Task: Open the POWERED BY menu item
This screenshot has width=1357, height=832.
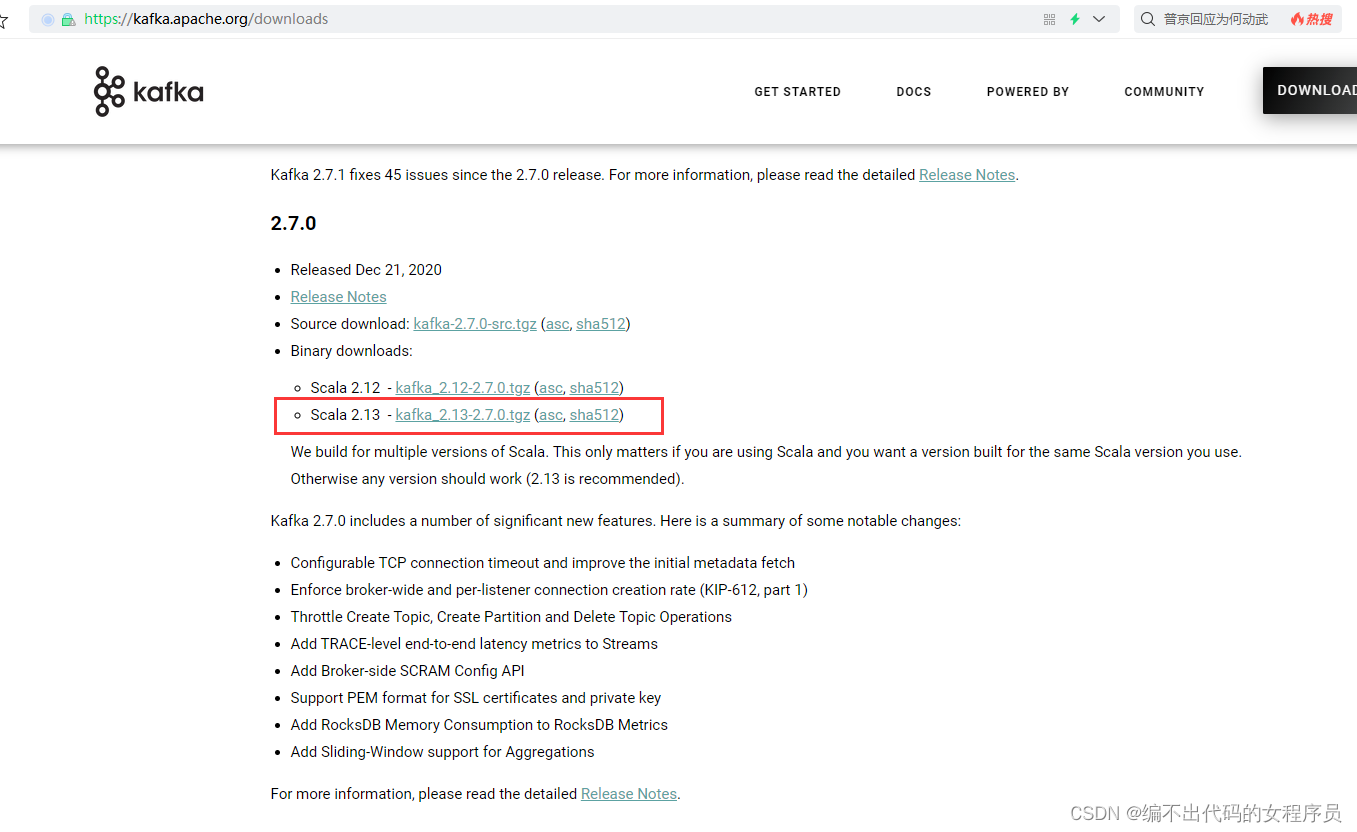Action: (x=1028, y=91)
